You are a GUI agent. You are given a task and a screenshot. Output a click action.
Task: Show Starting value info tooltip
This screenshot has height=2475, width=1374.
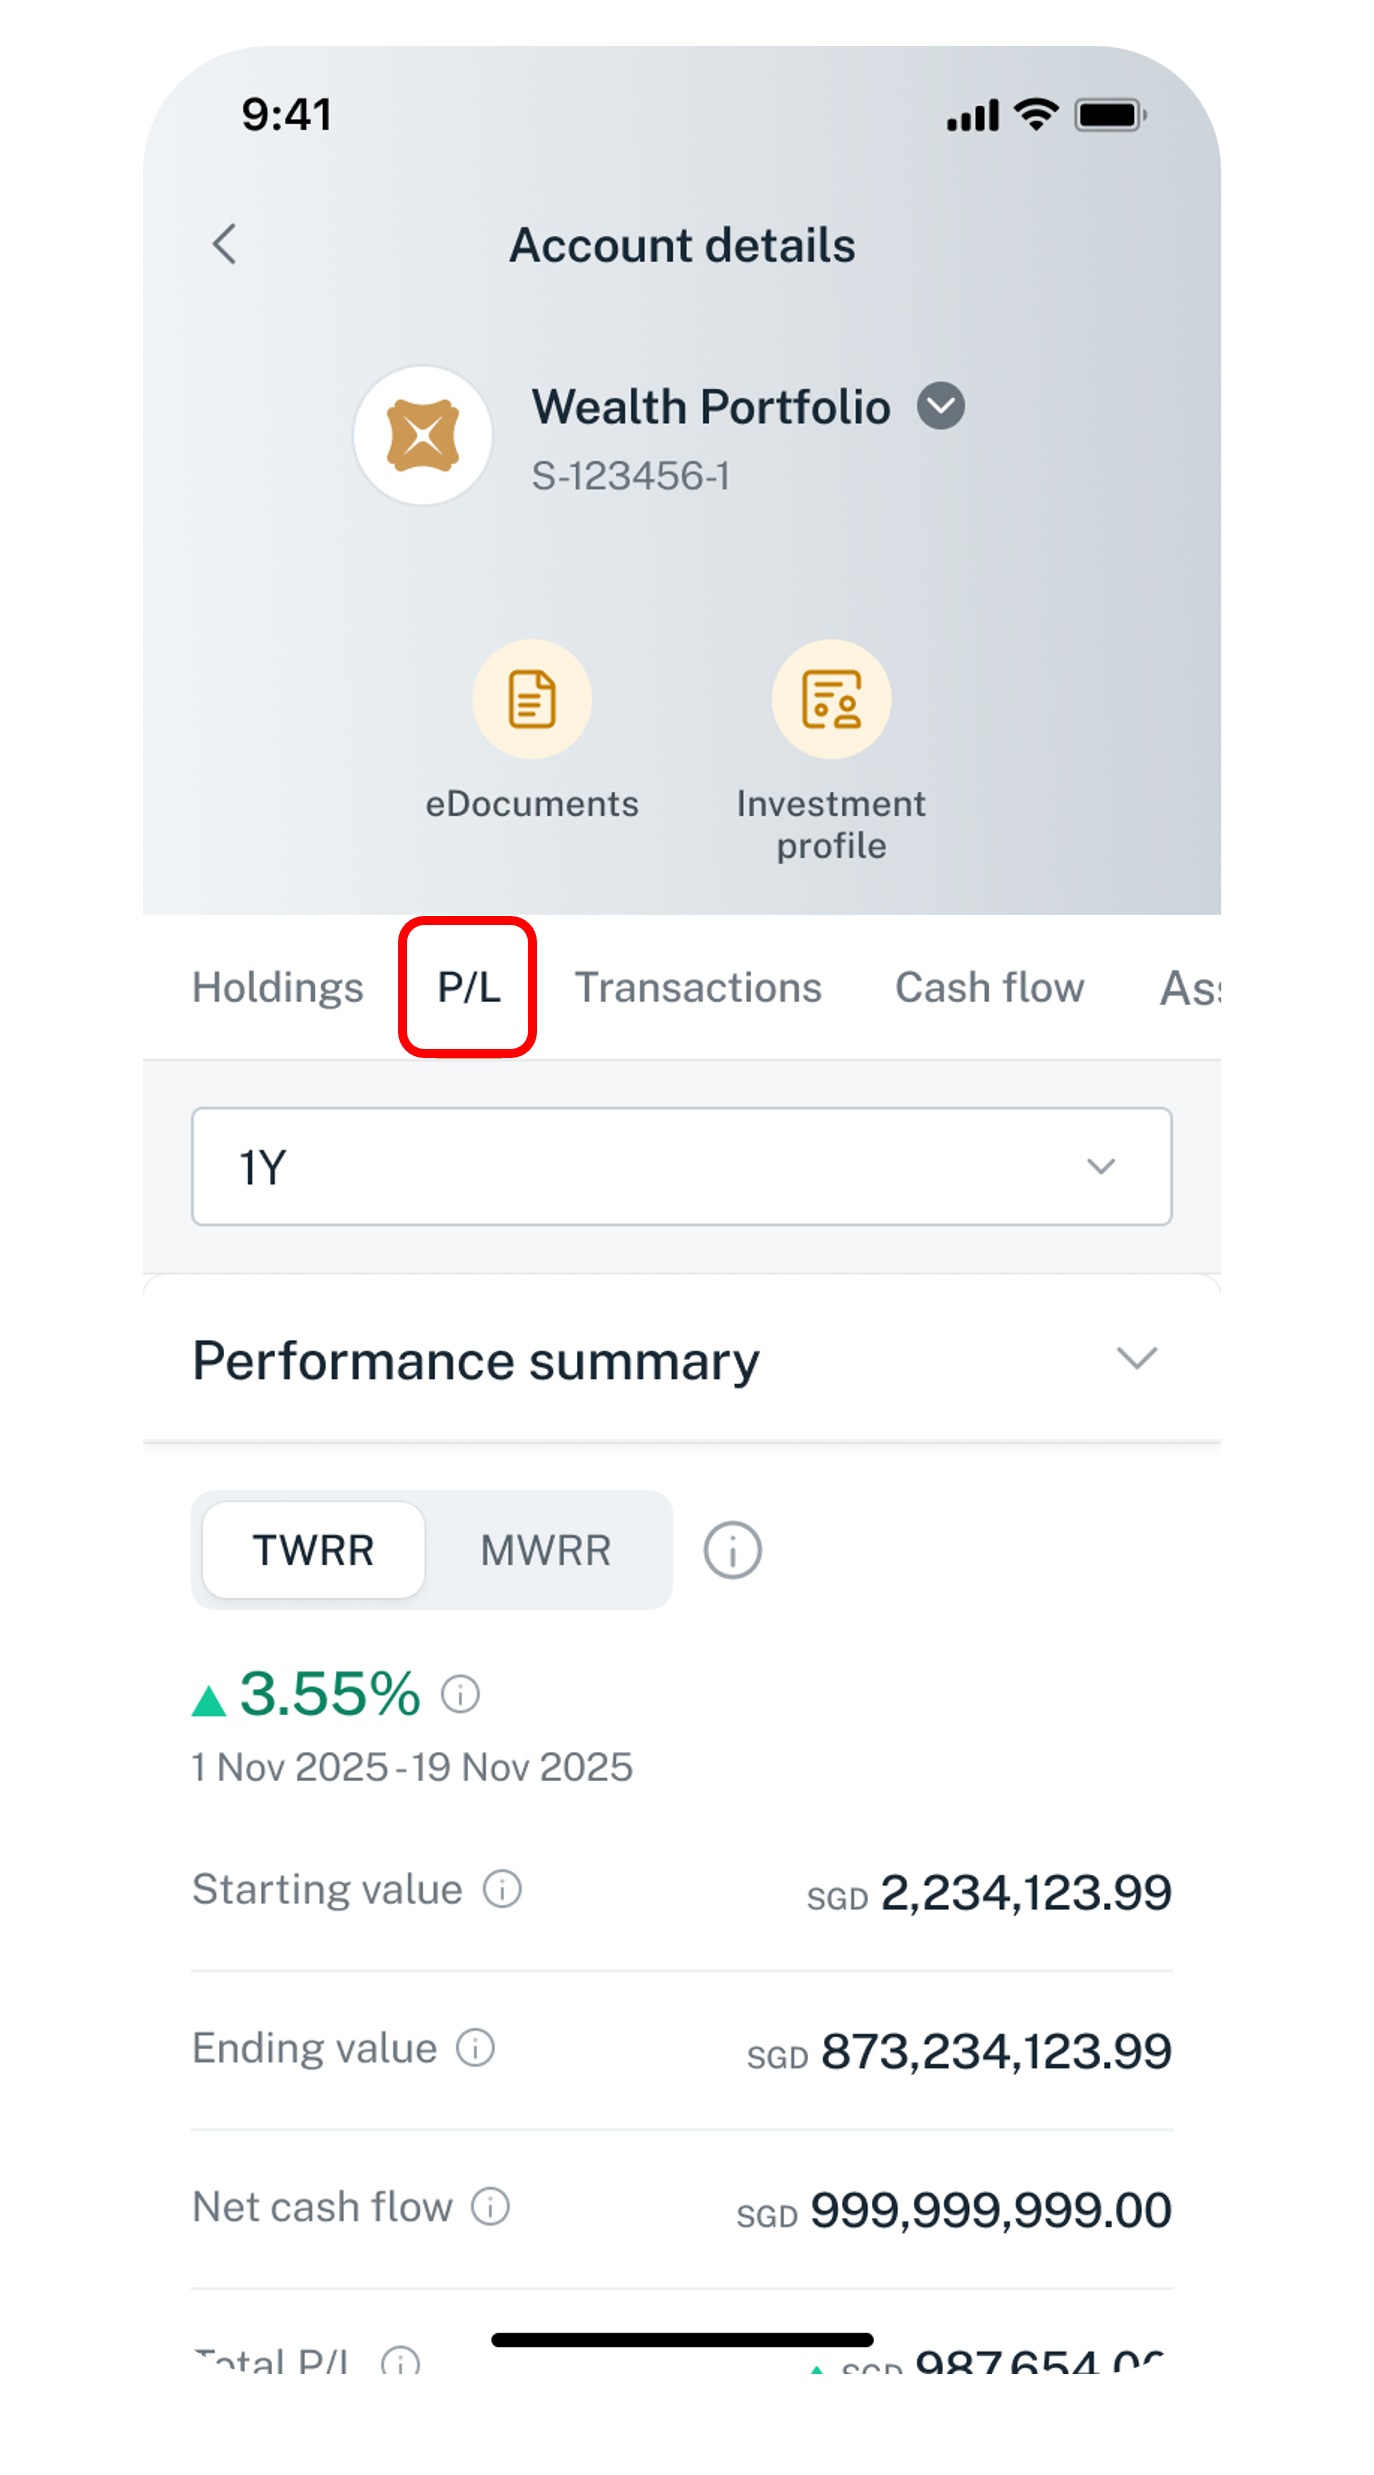click(x=502, y=1889)
